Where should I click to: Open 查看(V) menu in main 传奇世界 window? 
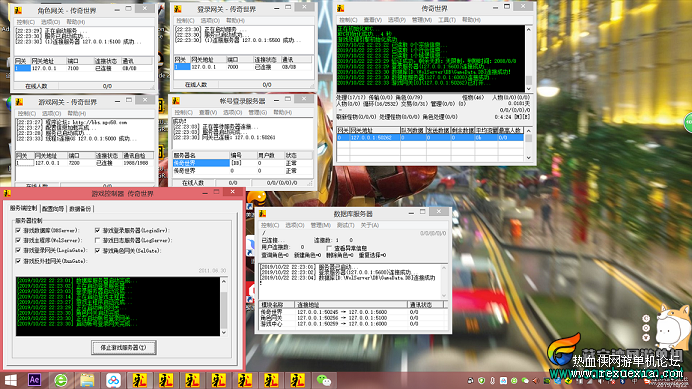(372, 20)
